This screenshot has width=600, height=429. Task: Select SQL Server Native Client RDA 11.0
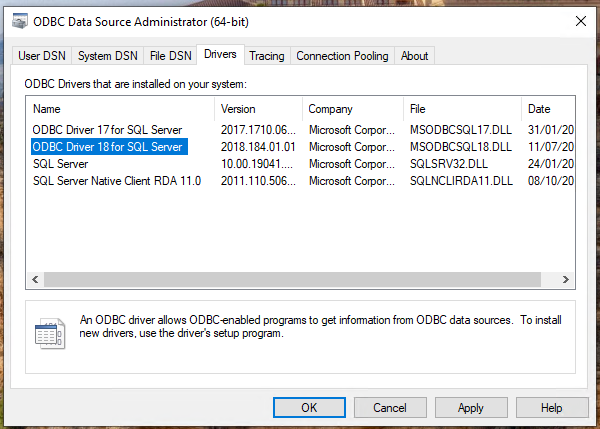(x=117, y=180)
